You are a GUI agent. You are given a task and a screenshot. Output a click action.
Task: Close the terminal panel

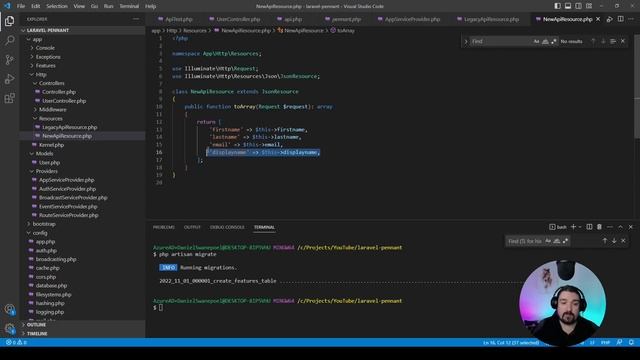click(631, 227)
